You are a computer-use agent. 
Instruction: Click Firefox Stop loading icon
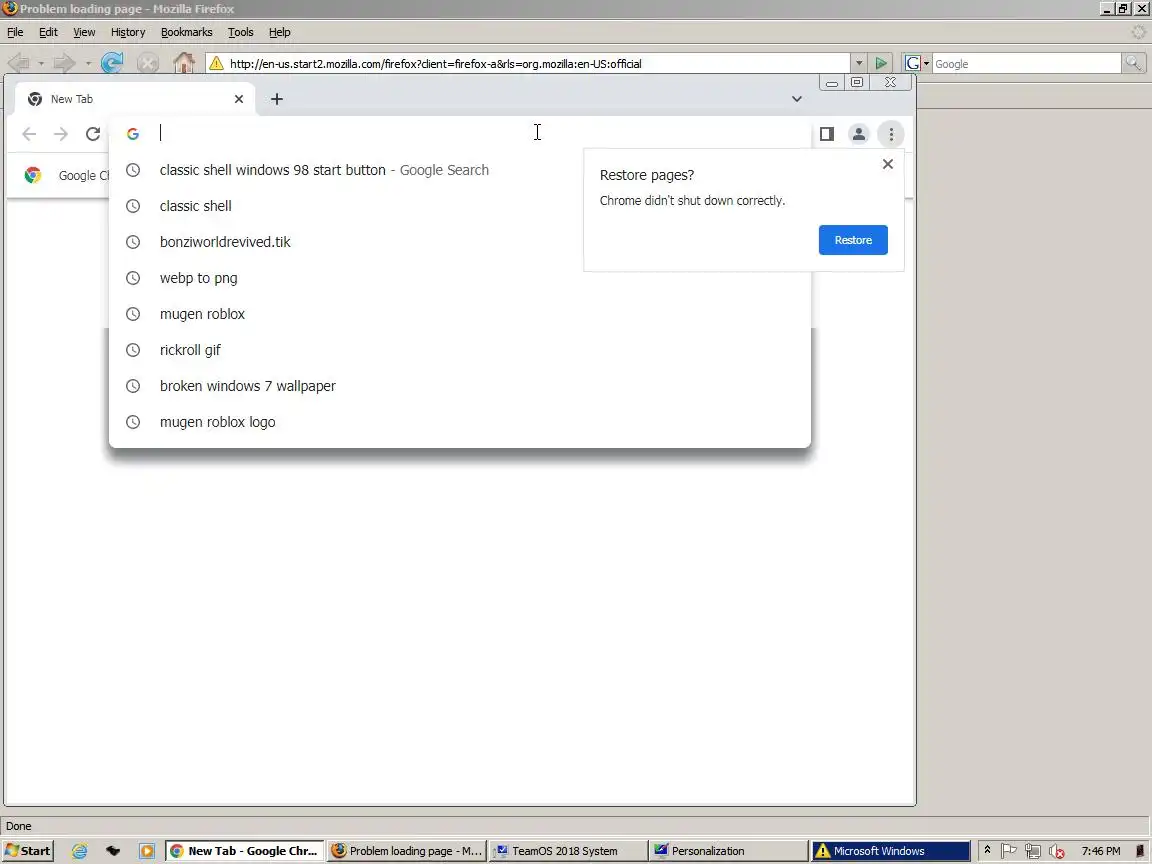click(x=148, y=63)
